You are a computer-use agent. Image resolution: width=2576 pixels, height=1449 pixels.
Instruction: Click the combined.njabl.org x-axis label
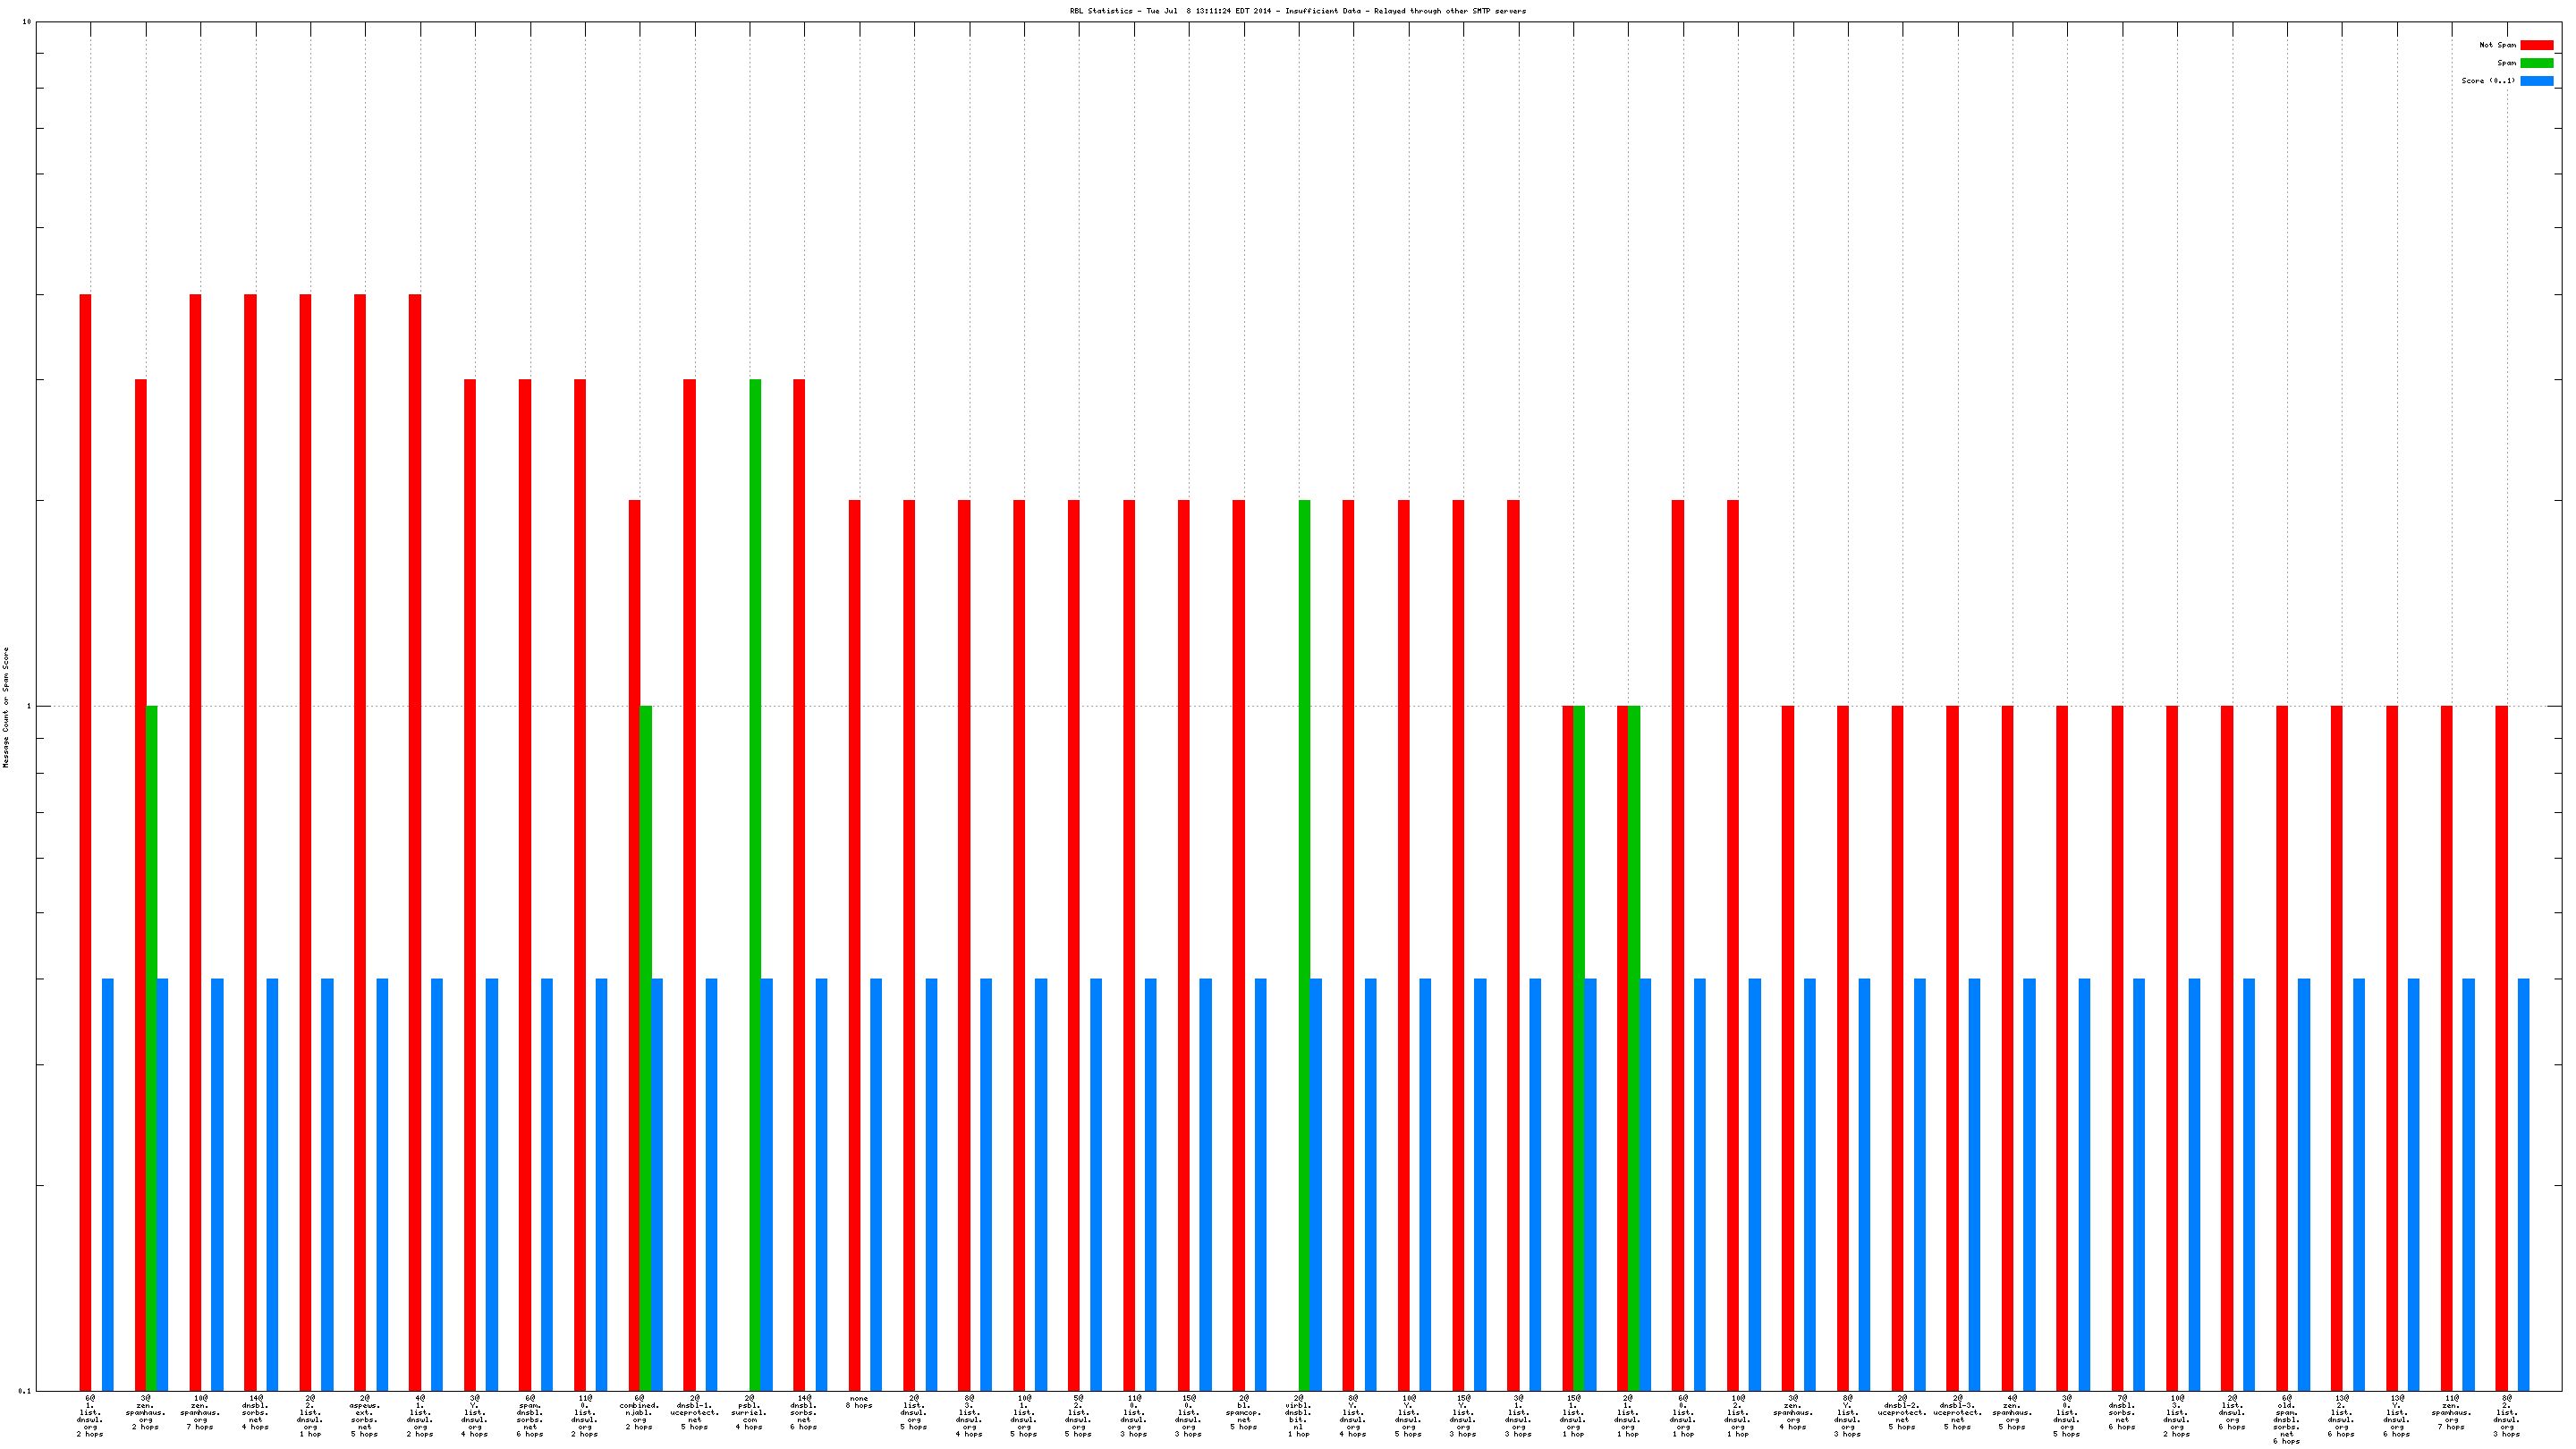click(639, 1412)
